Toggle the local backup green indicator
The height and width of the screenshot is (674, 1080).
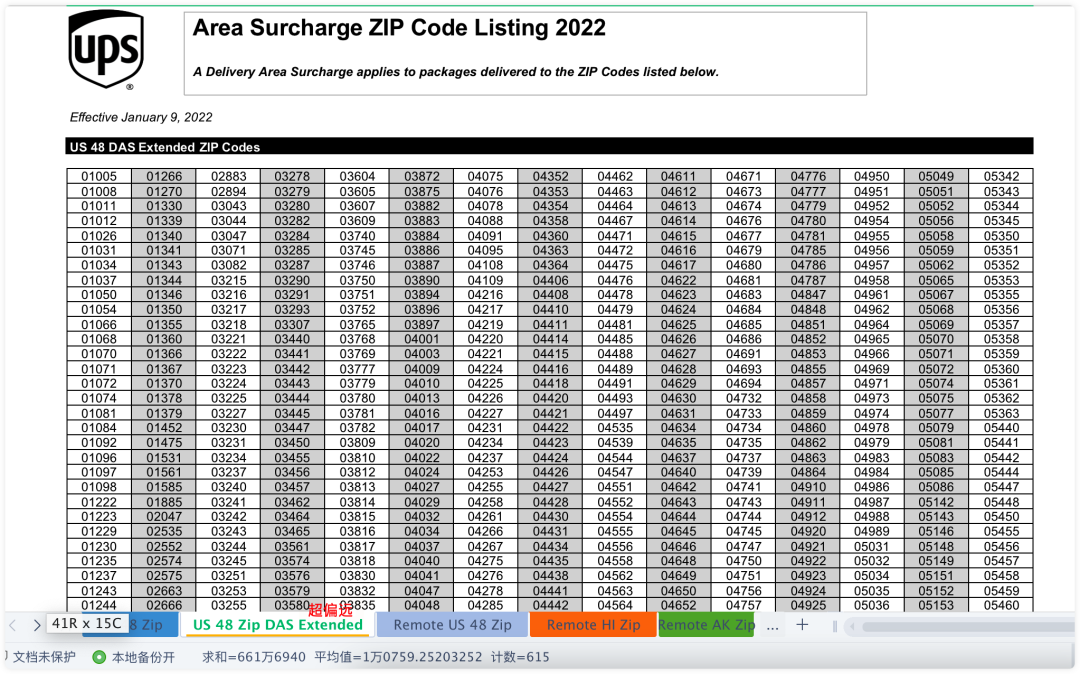[x=99, y=657]
